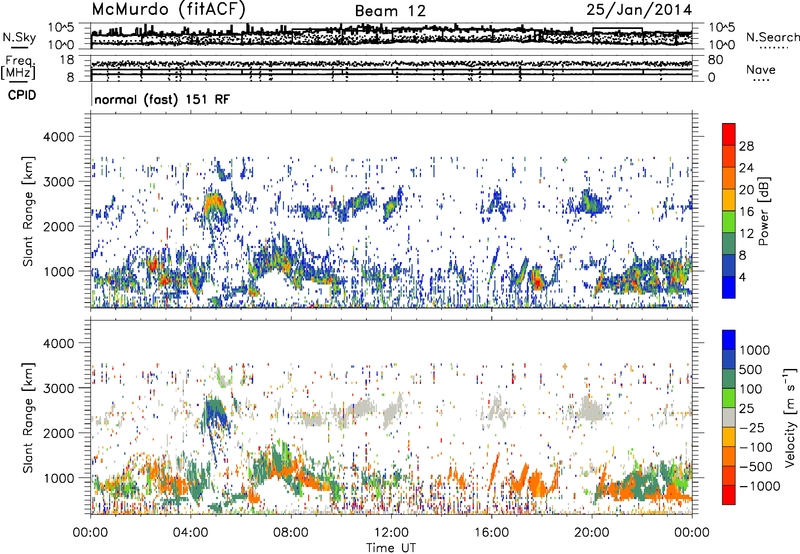
Task: Click the '-1000' velocity colorbar tick value
Action: [759, 486]
